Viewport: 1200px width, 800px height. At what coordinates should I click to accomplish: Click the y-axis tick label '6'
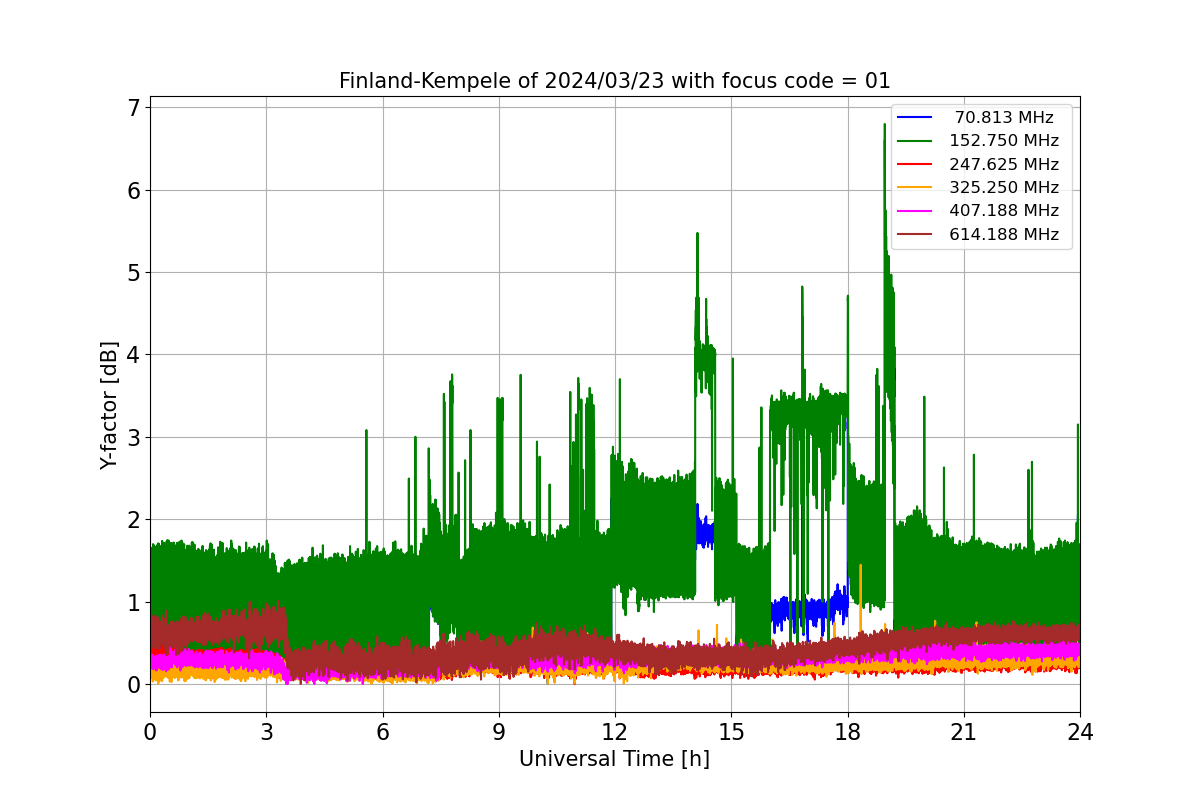(132, 190)
